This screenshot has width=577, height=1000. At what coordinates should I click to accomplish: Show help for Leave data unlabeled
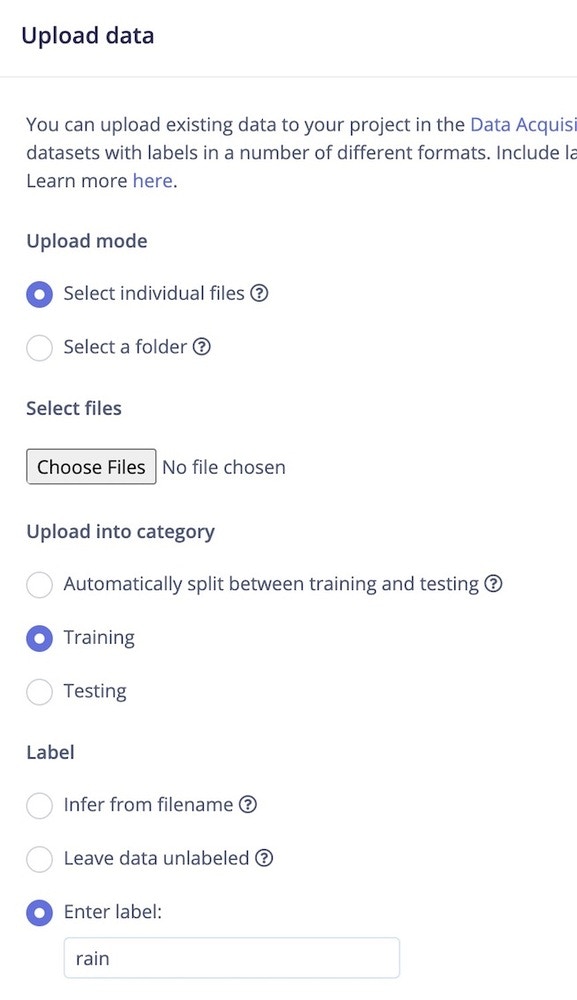click(264, 858)
